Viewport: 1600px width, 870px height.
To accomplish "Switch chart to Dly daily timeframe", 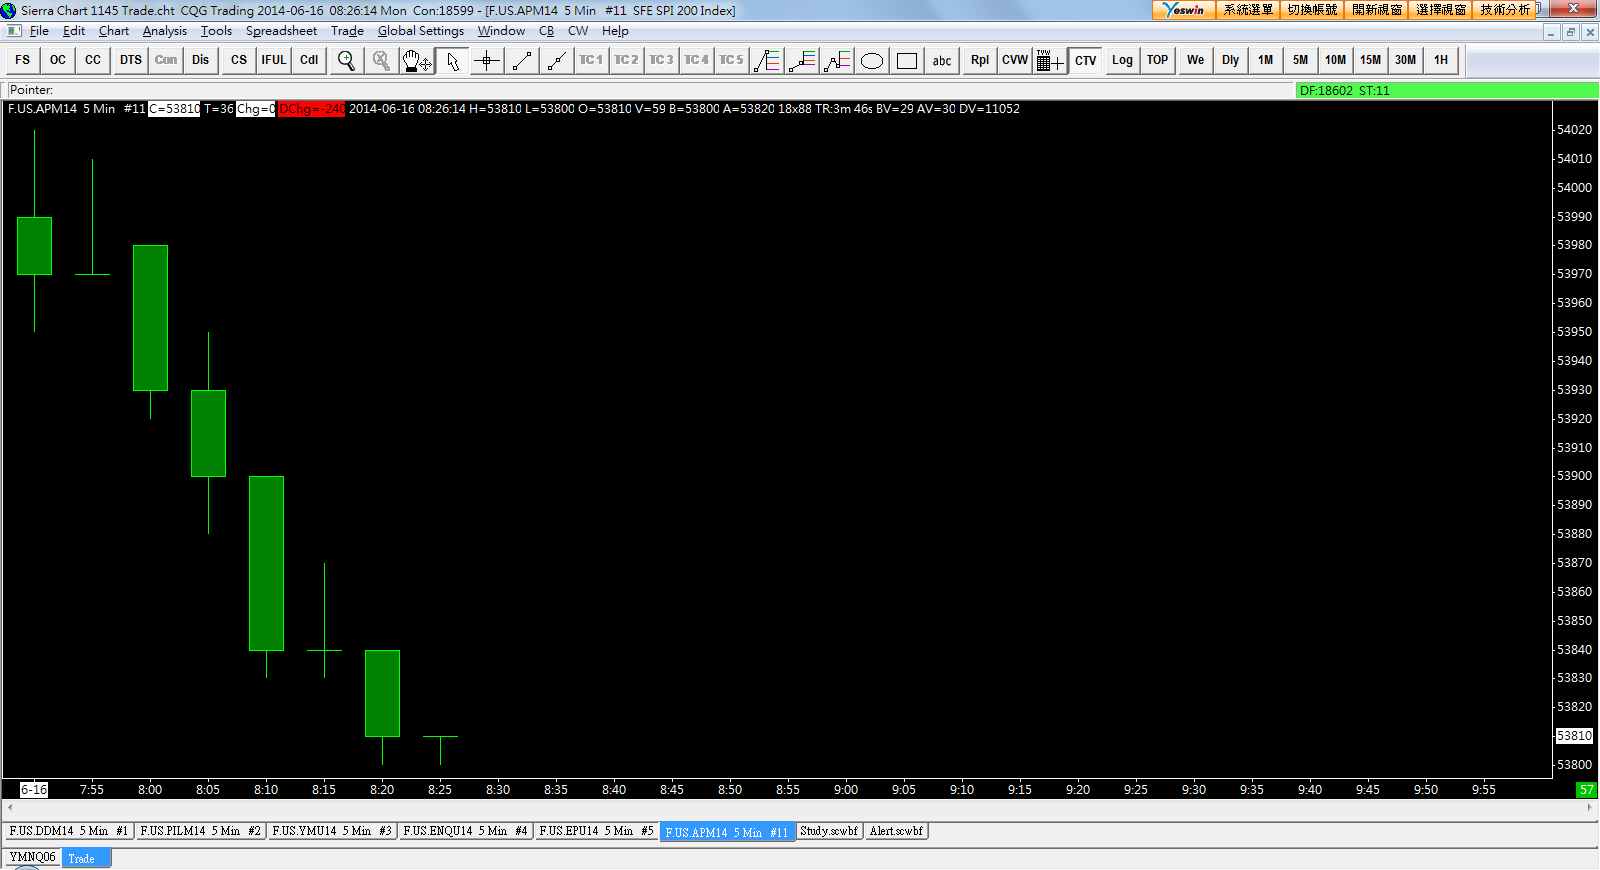I will click(1230, 60).
